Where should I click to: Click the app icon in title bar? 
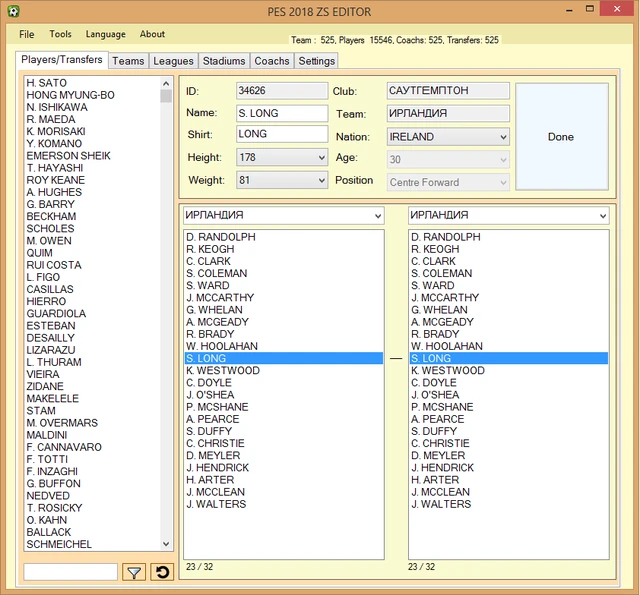point(11,11)
